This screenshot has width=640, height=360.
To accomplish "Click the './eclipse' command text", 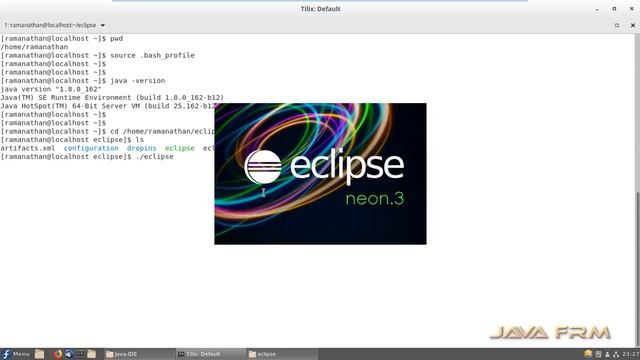I will [x=154, y=157].
